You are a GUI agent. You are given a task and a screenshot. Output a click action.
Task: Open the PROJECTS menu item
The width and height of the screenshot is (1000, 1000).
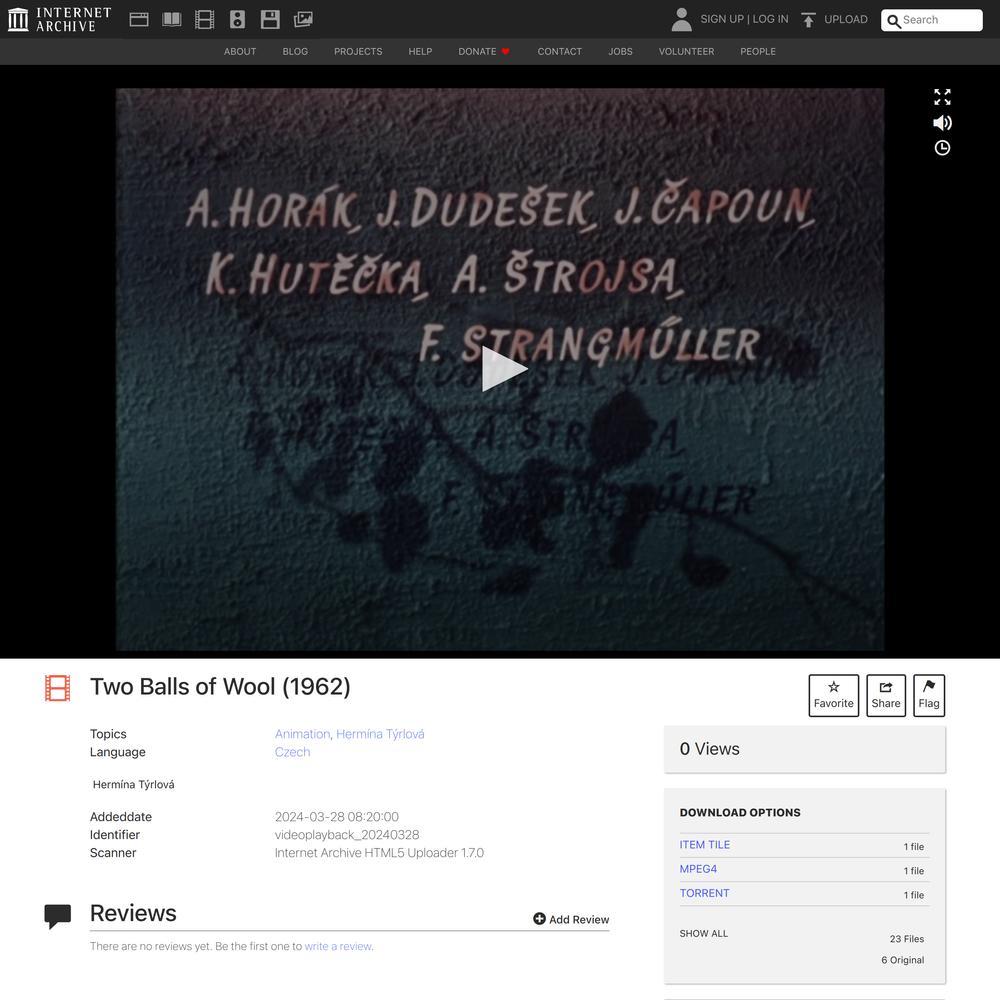[x=358, y=52]
